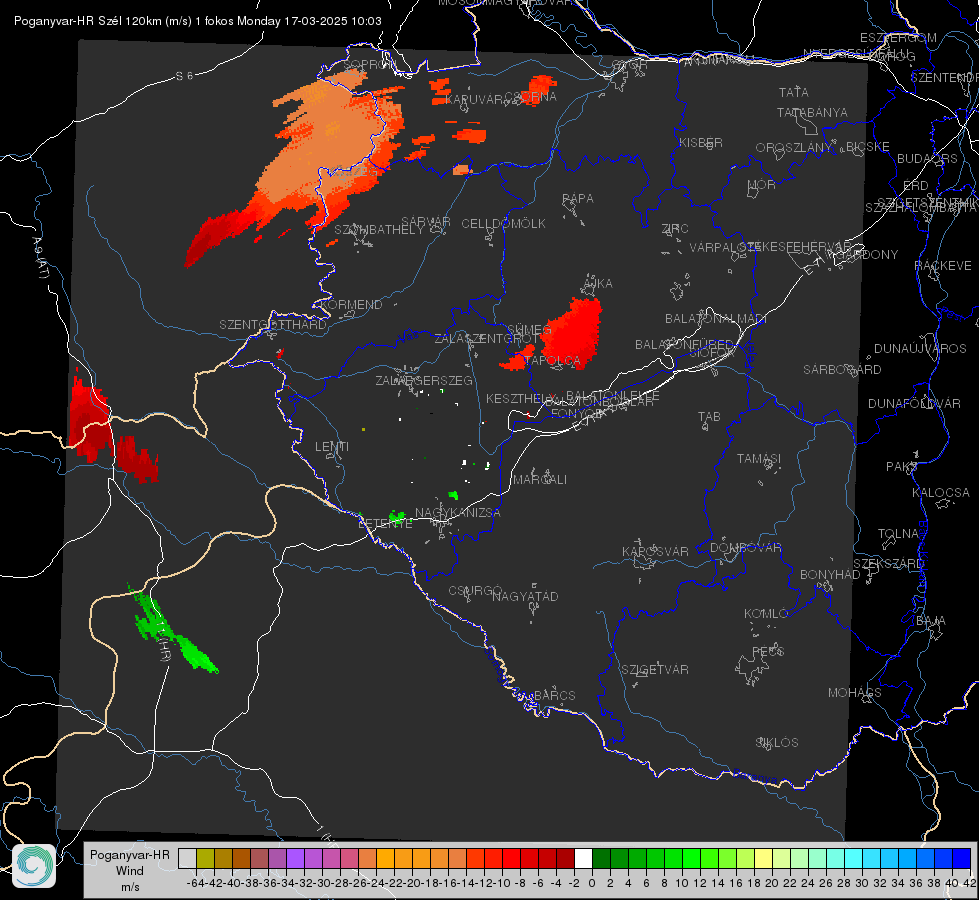Click the radar title text with date 17-03-2025

197,21
